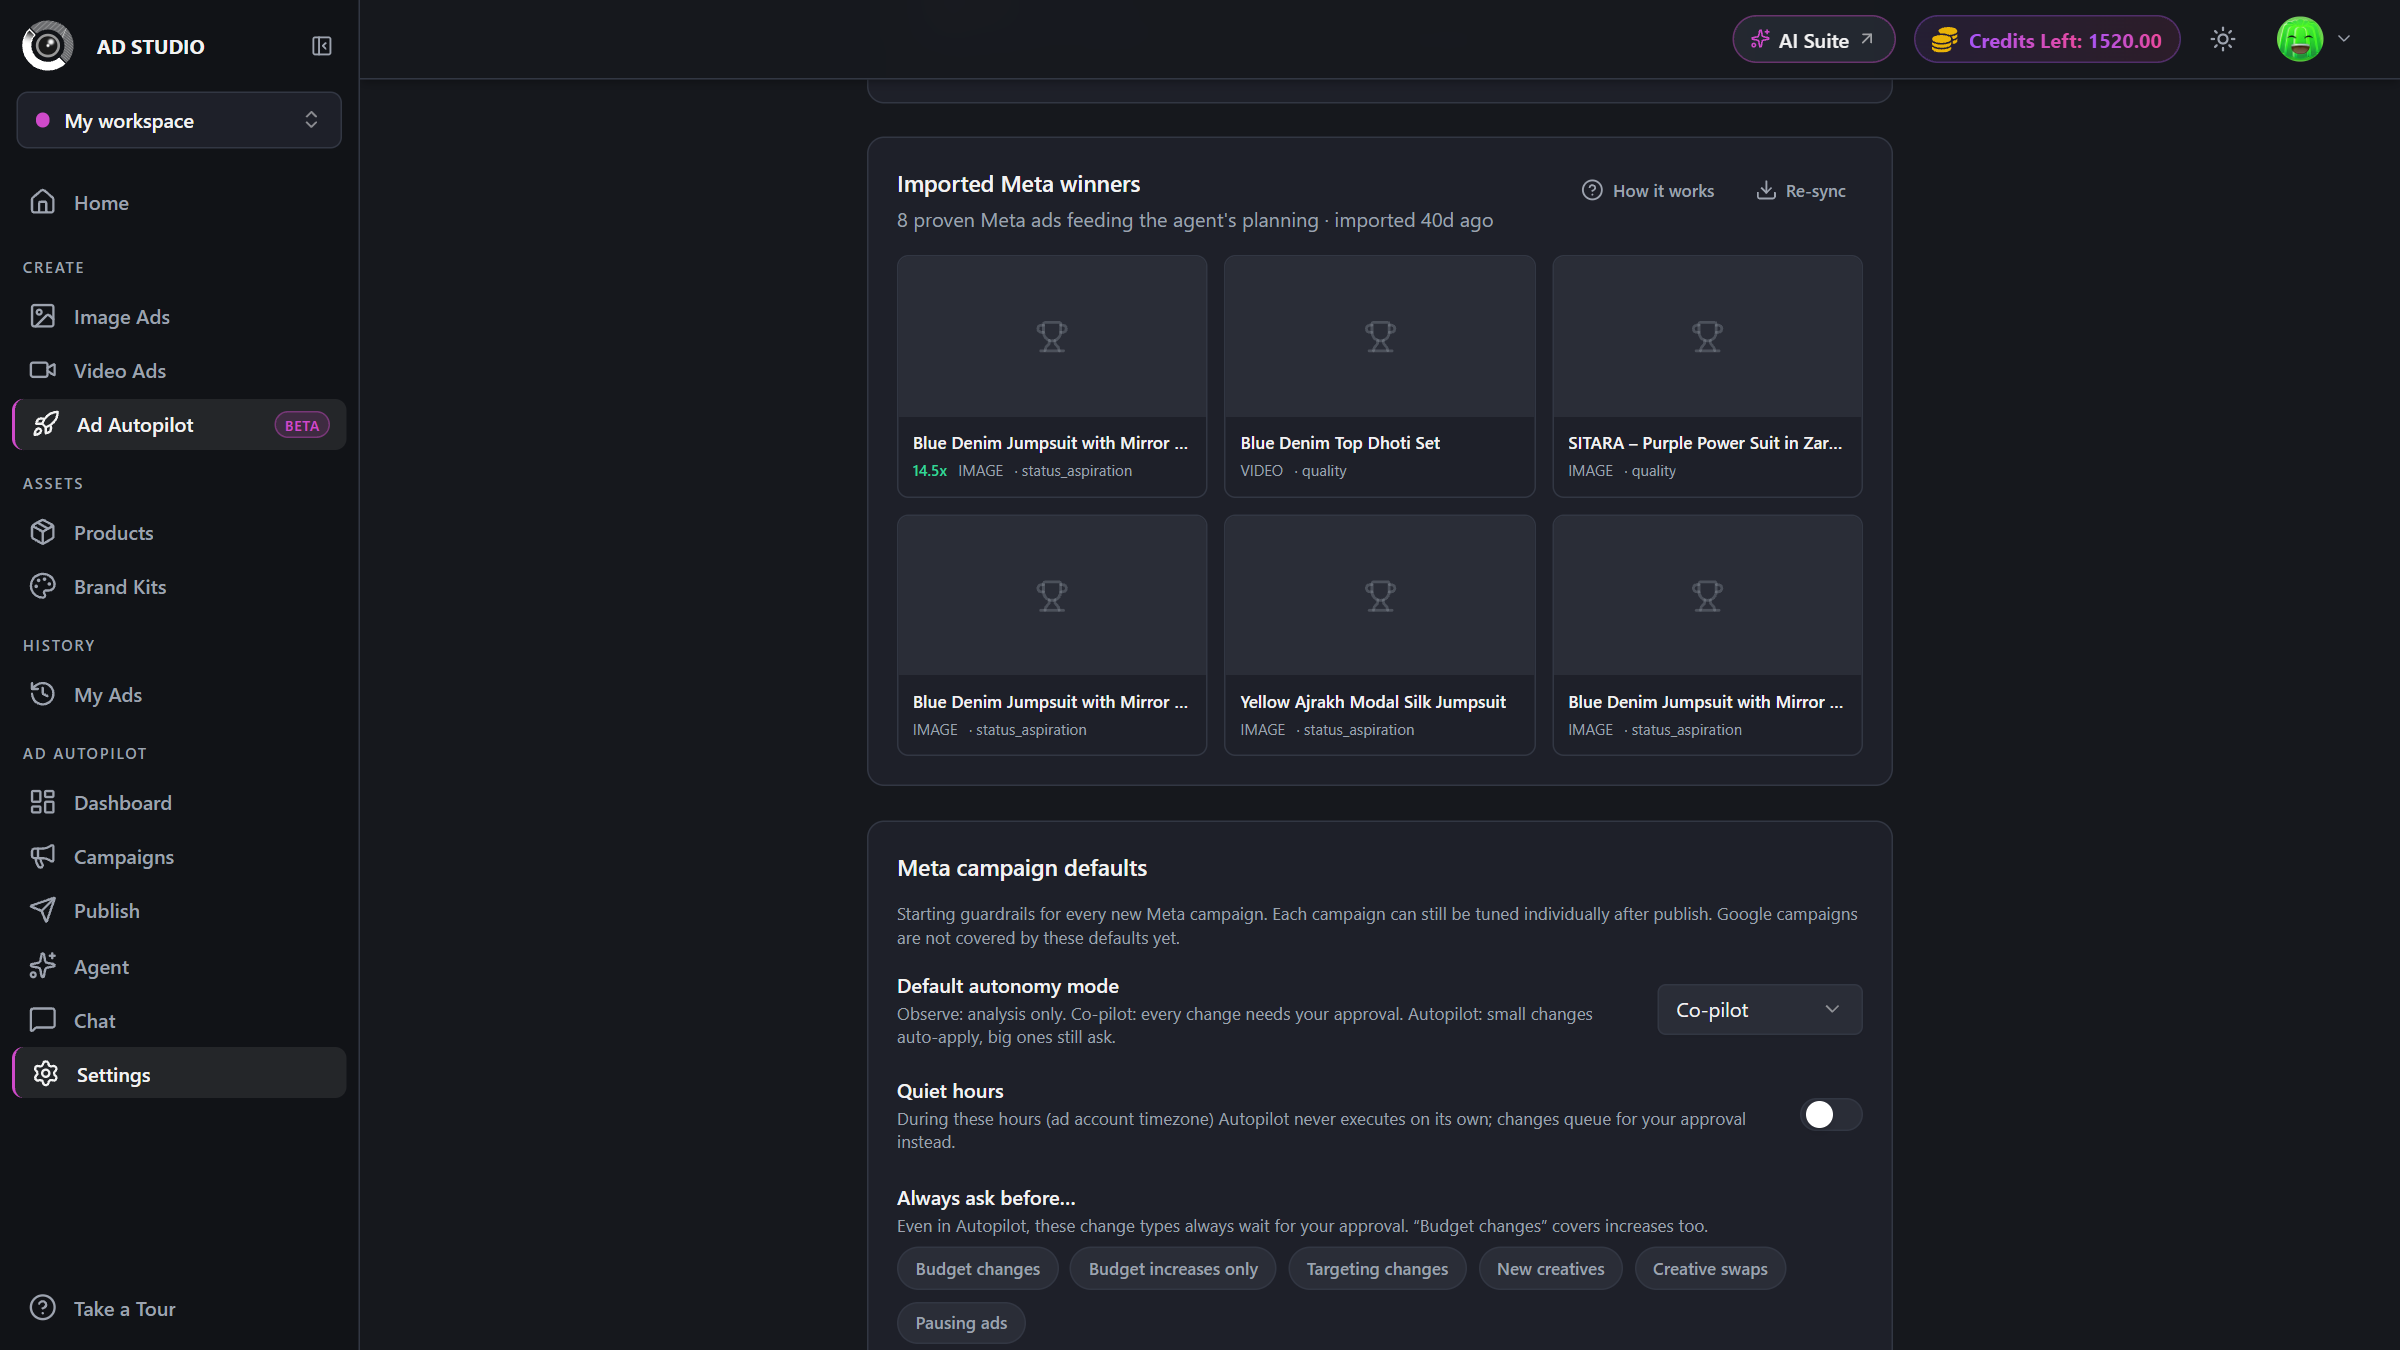Click the Image Ads picture icon

(42, 316)
